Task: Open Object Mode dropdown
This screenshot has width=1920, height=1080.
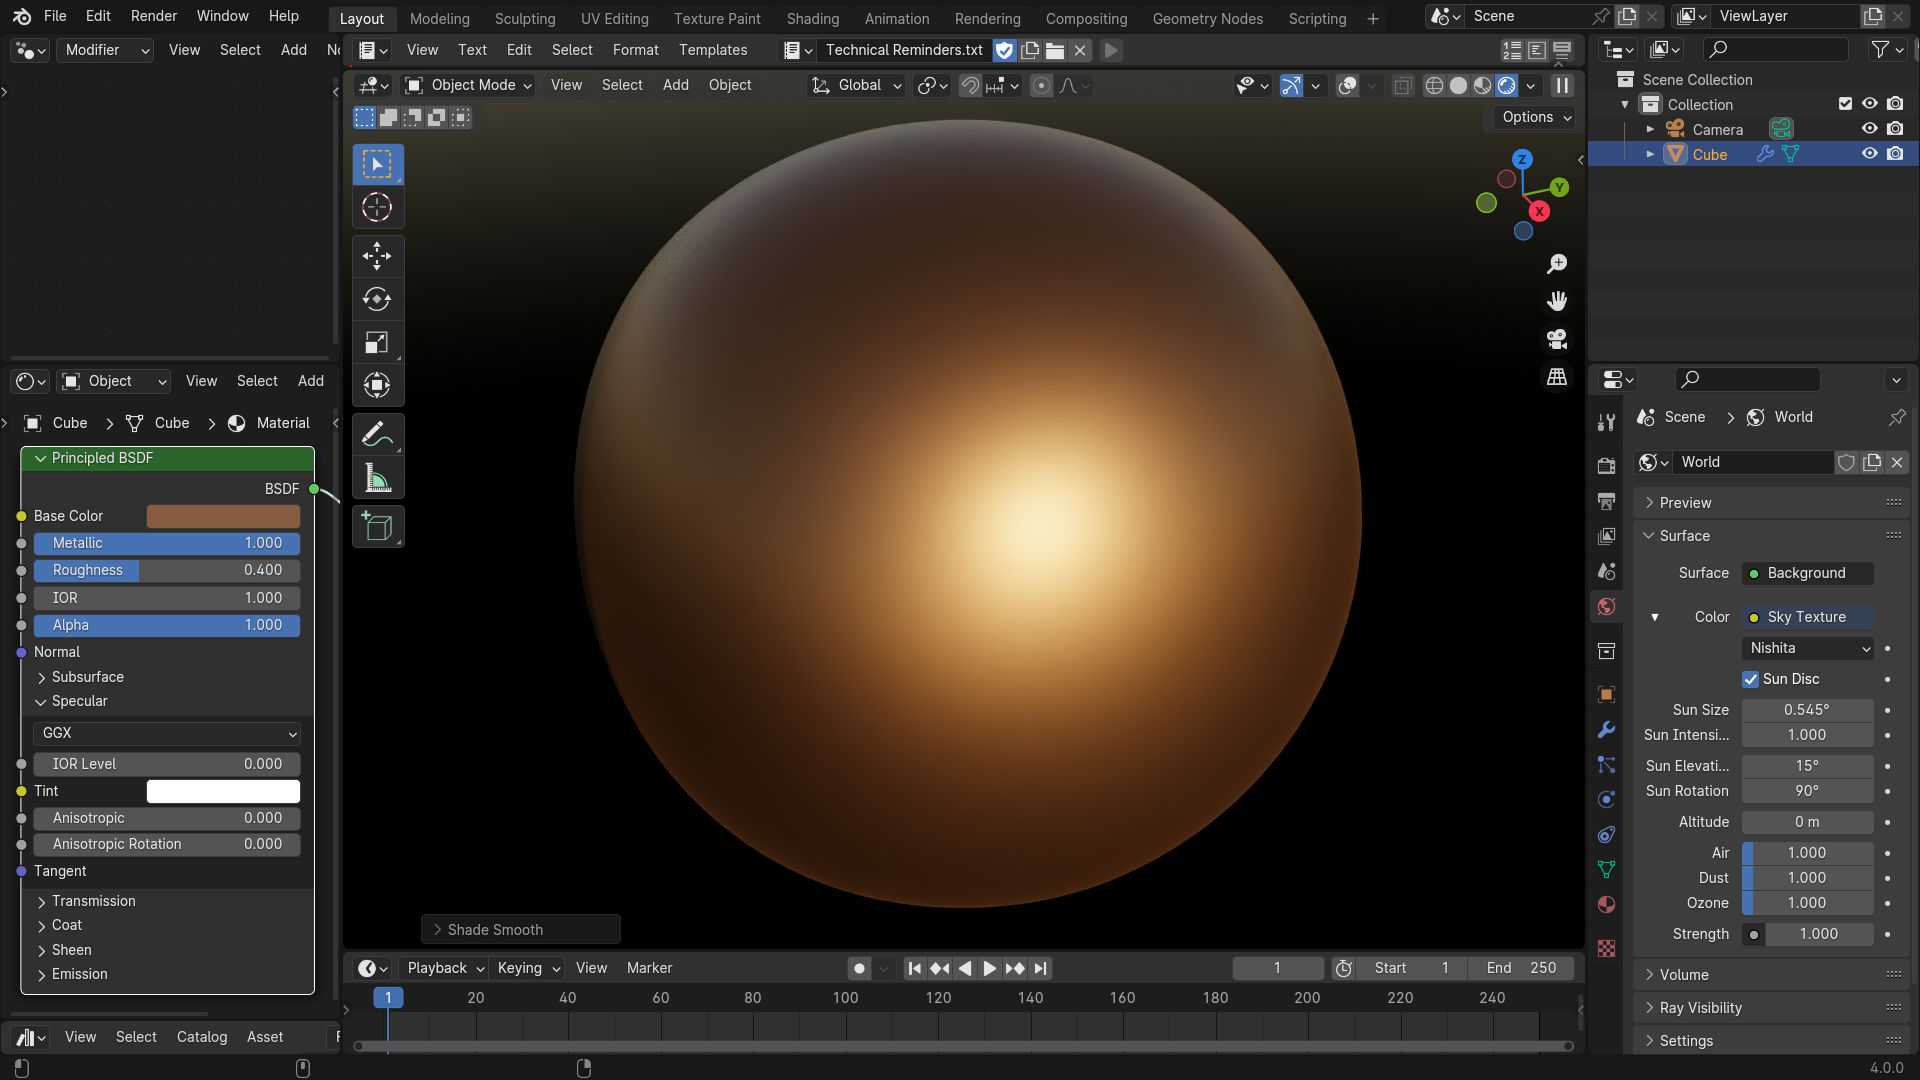Action: point(467,86)
